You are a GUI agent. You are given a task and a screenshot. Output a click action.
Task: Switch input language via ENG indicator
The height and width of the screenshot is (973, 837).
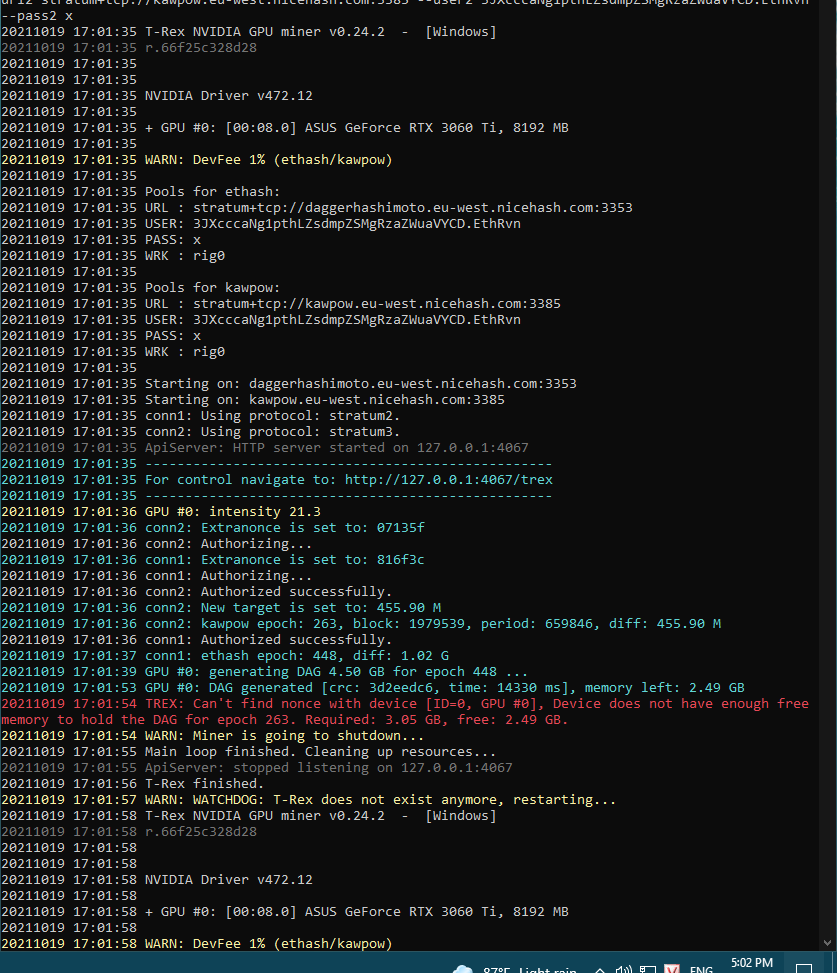[701, 969]
